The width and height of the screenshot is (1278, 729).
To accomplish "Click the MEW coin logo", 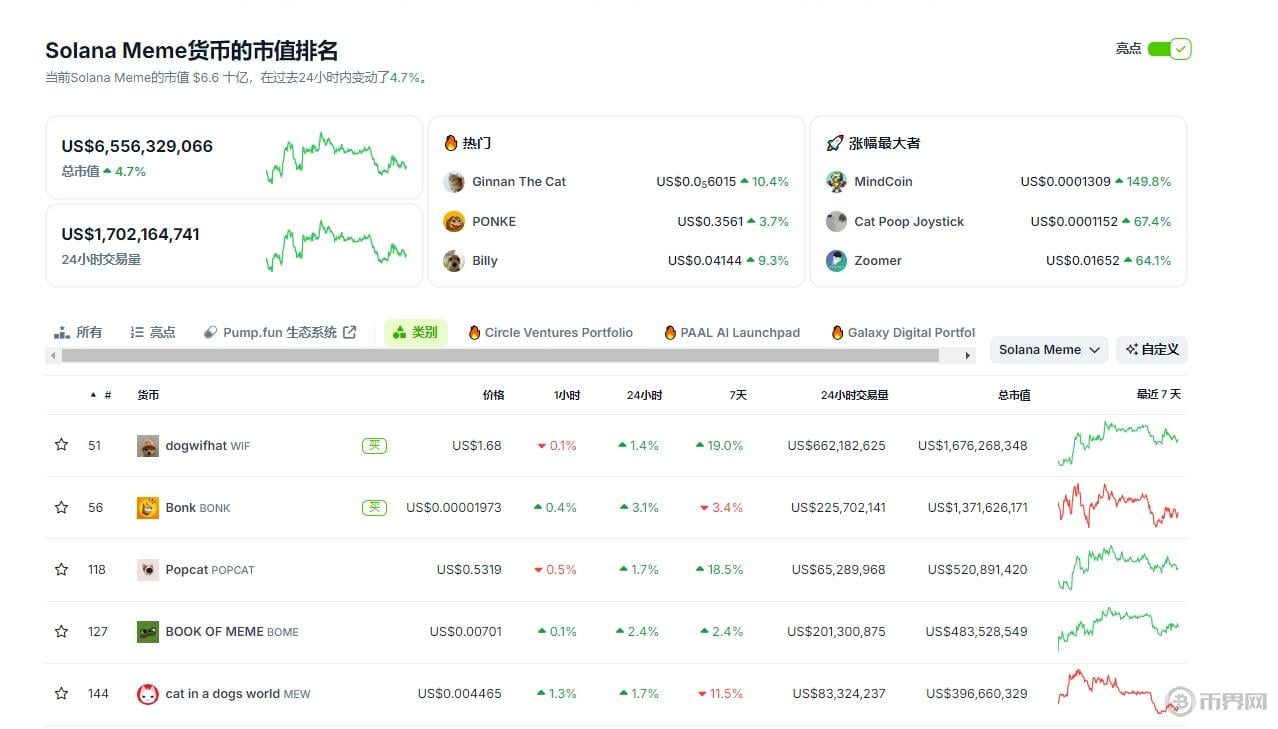I will (148, 694).
